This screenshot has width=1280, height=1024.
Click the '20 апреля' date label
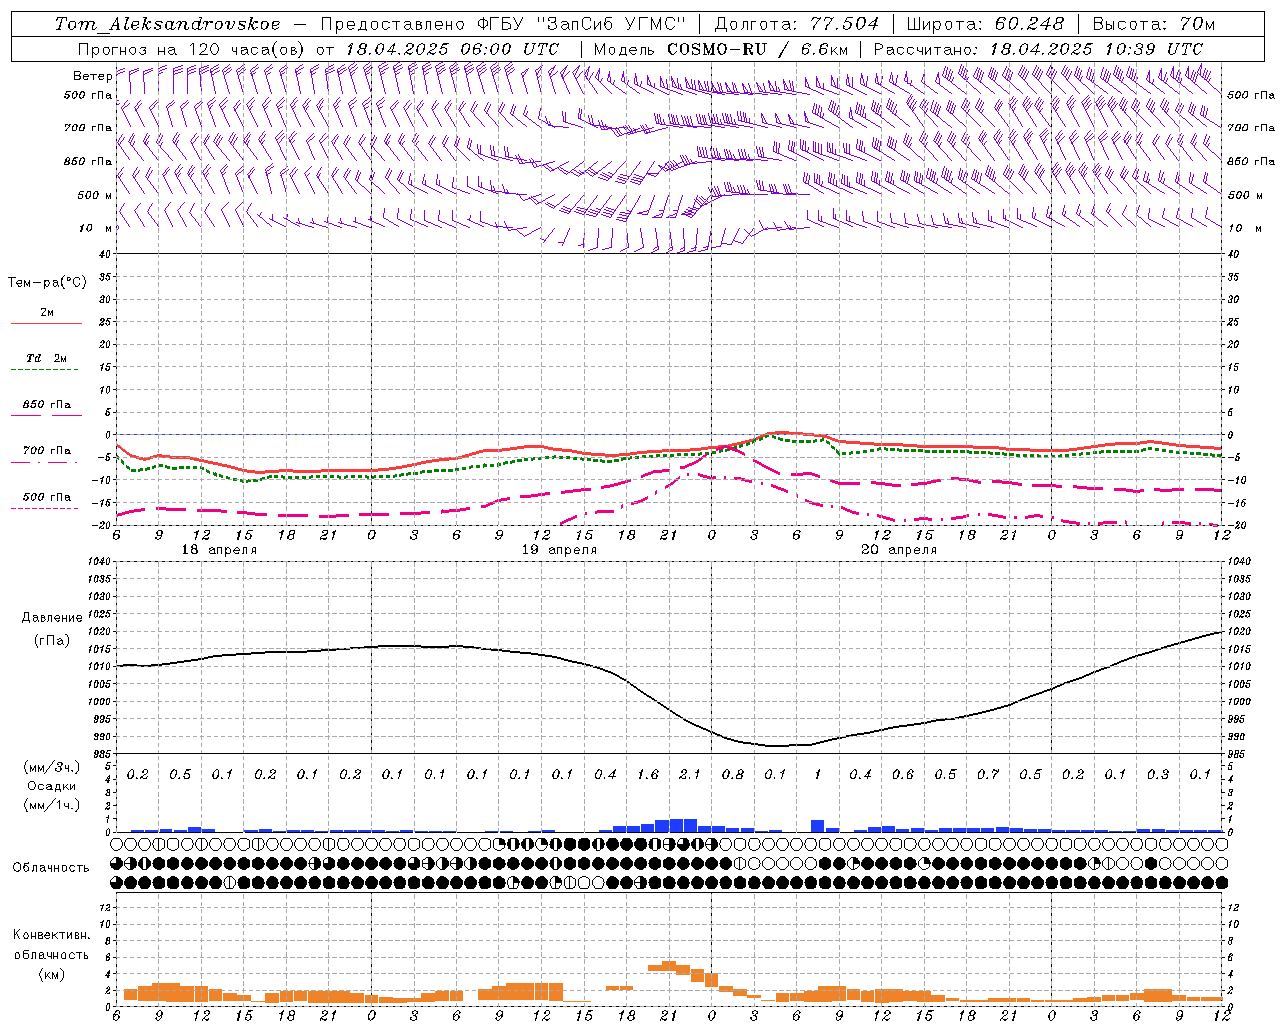(899, 550)
